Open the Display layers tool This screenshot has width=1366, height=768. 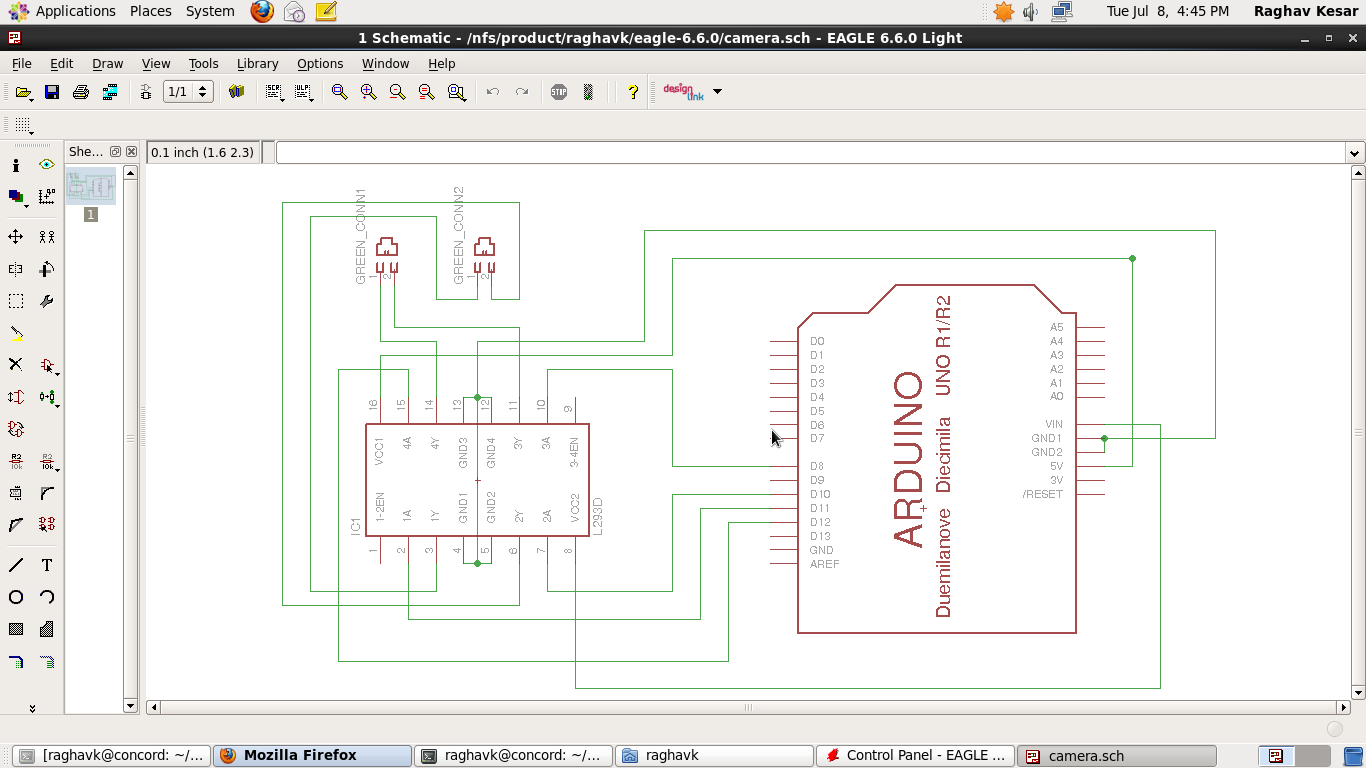point(16,197)
